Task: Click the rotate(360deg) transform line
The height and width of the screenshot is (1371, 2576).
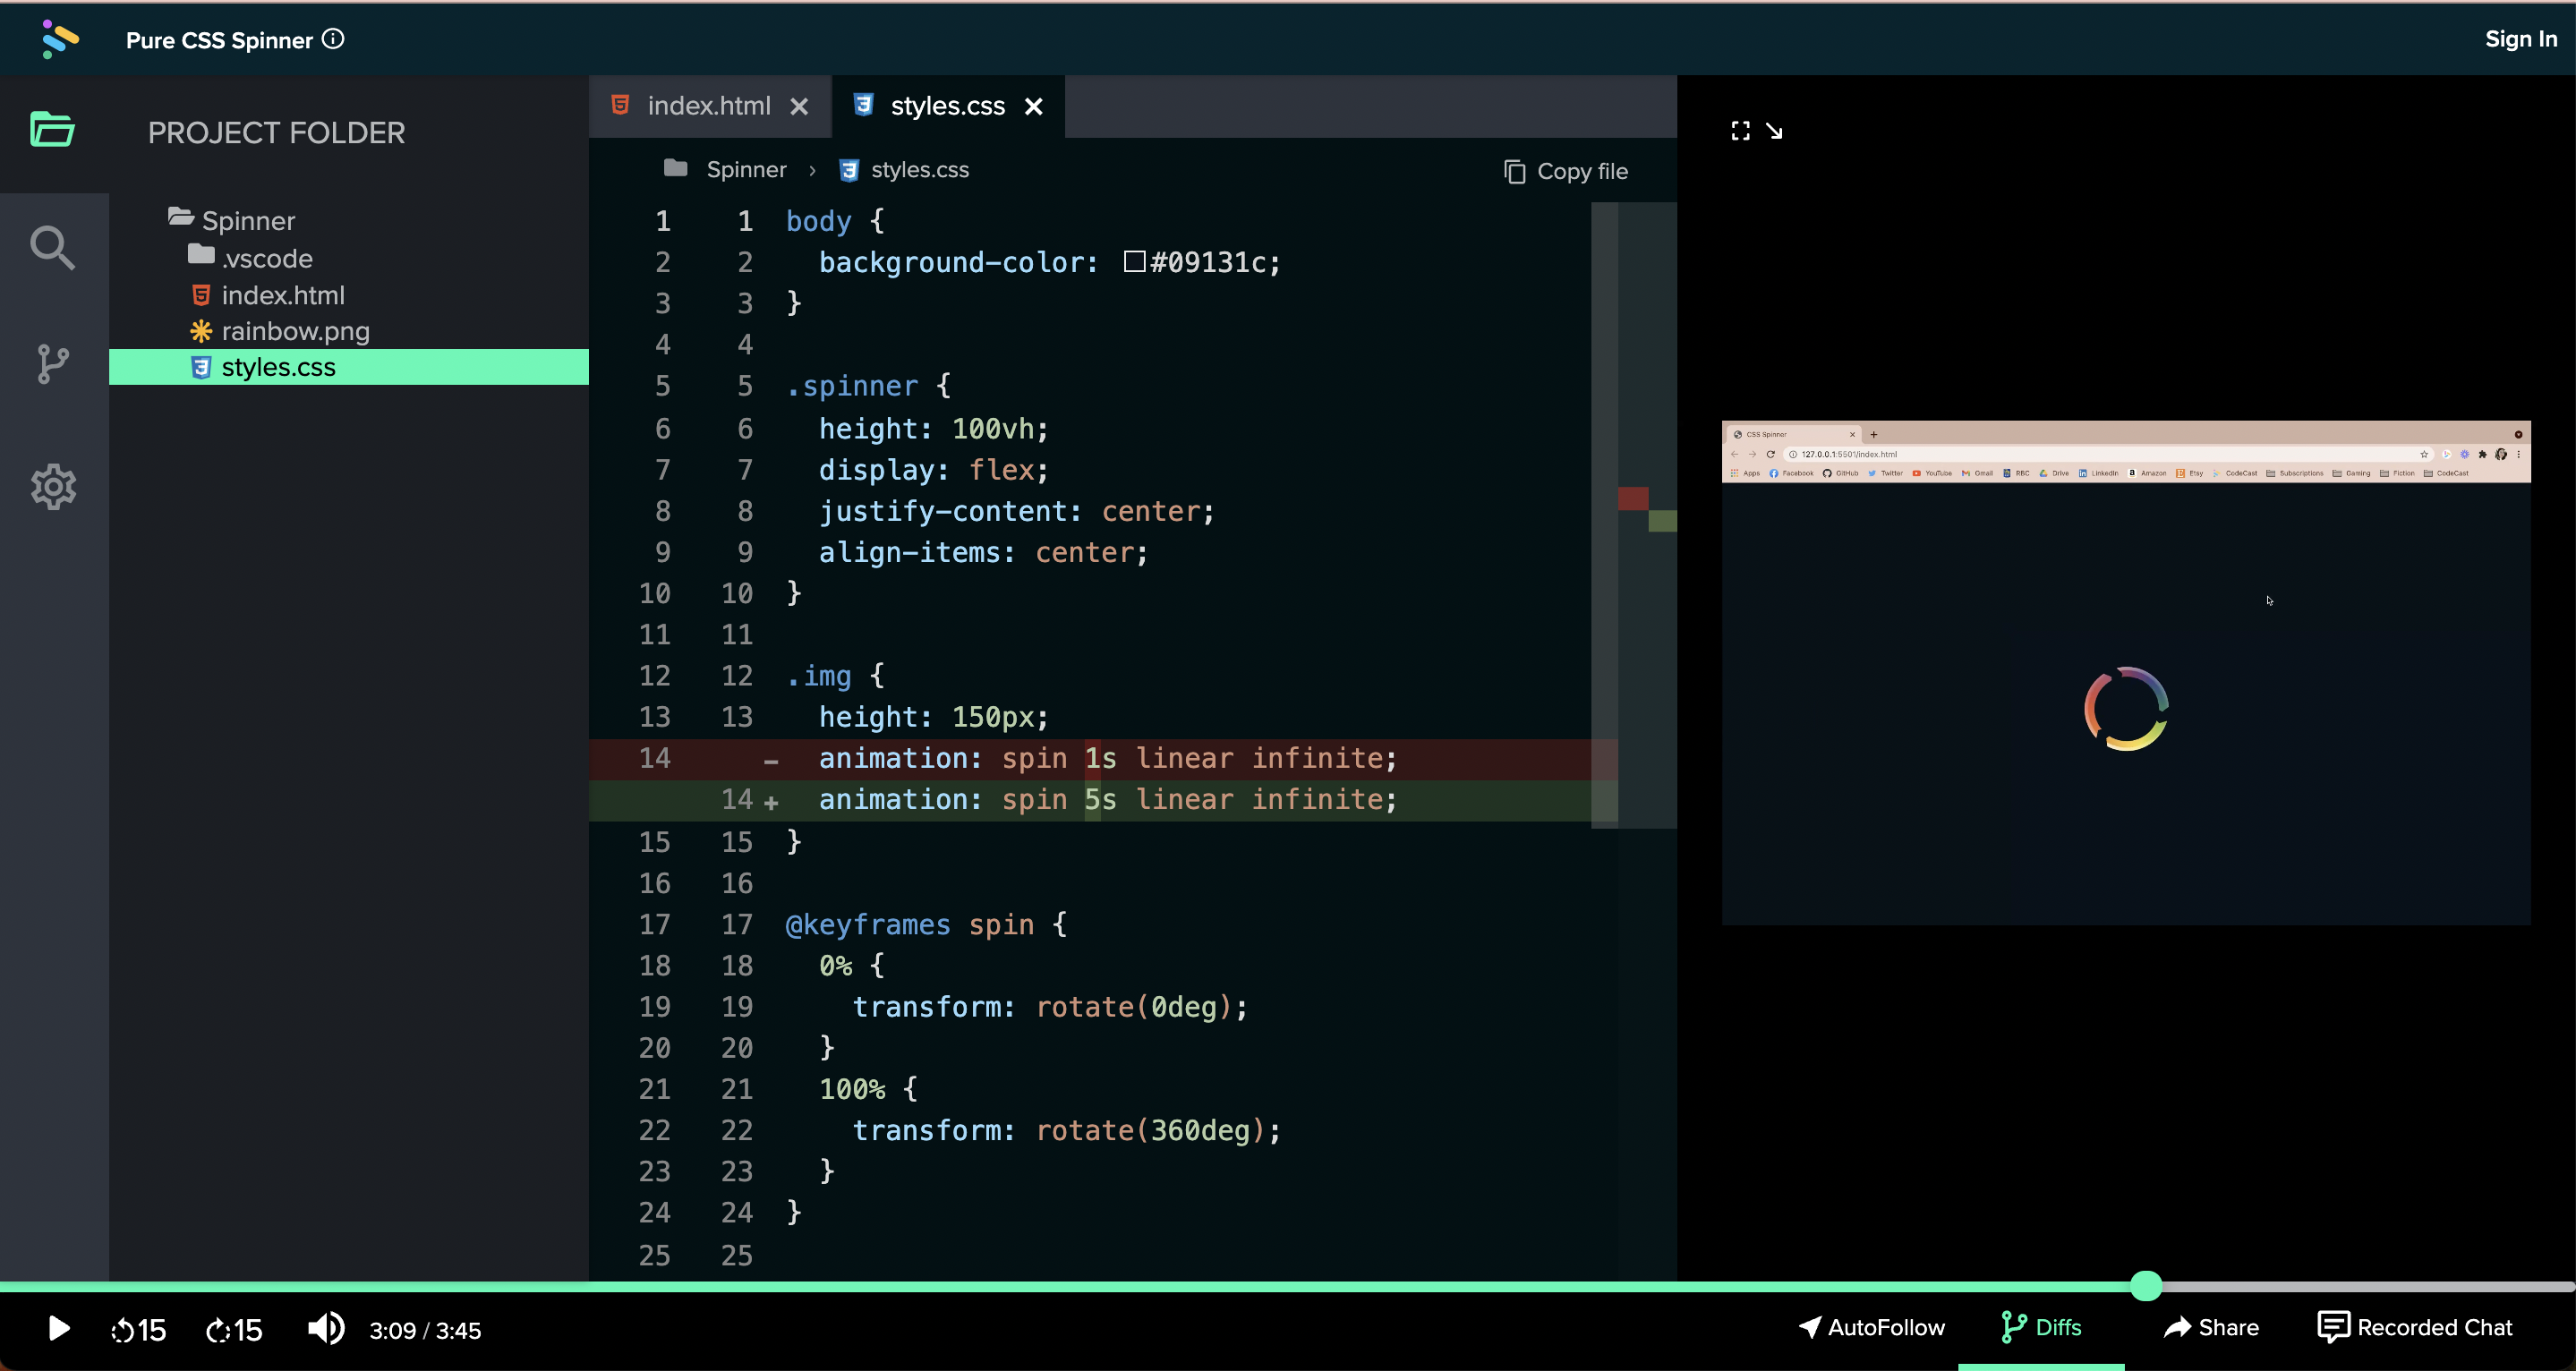Action: [x=1066, y=1131]
